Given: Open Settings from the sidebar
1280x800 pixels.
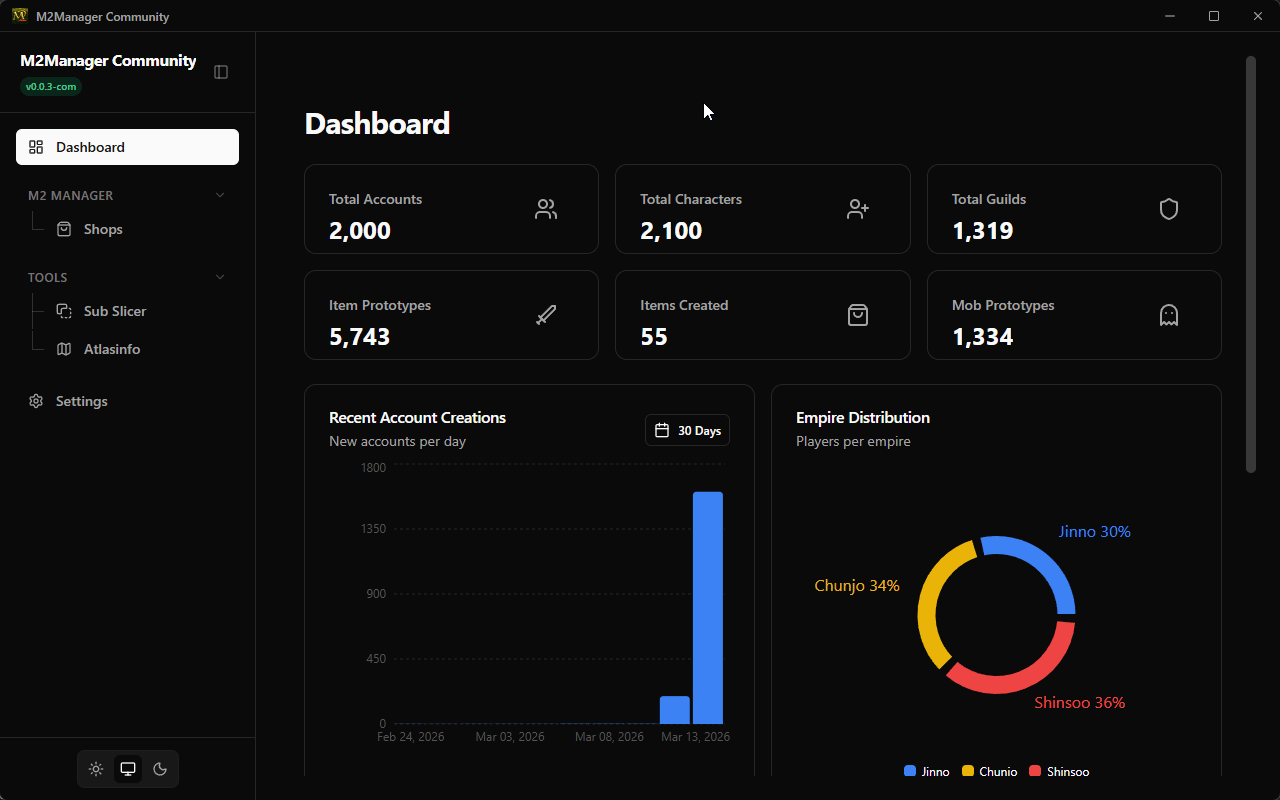Looking at the screenshot, I should [81, 401].
